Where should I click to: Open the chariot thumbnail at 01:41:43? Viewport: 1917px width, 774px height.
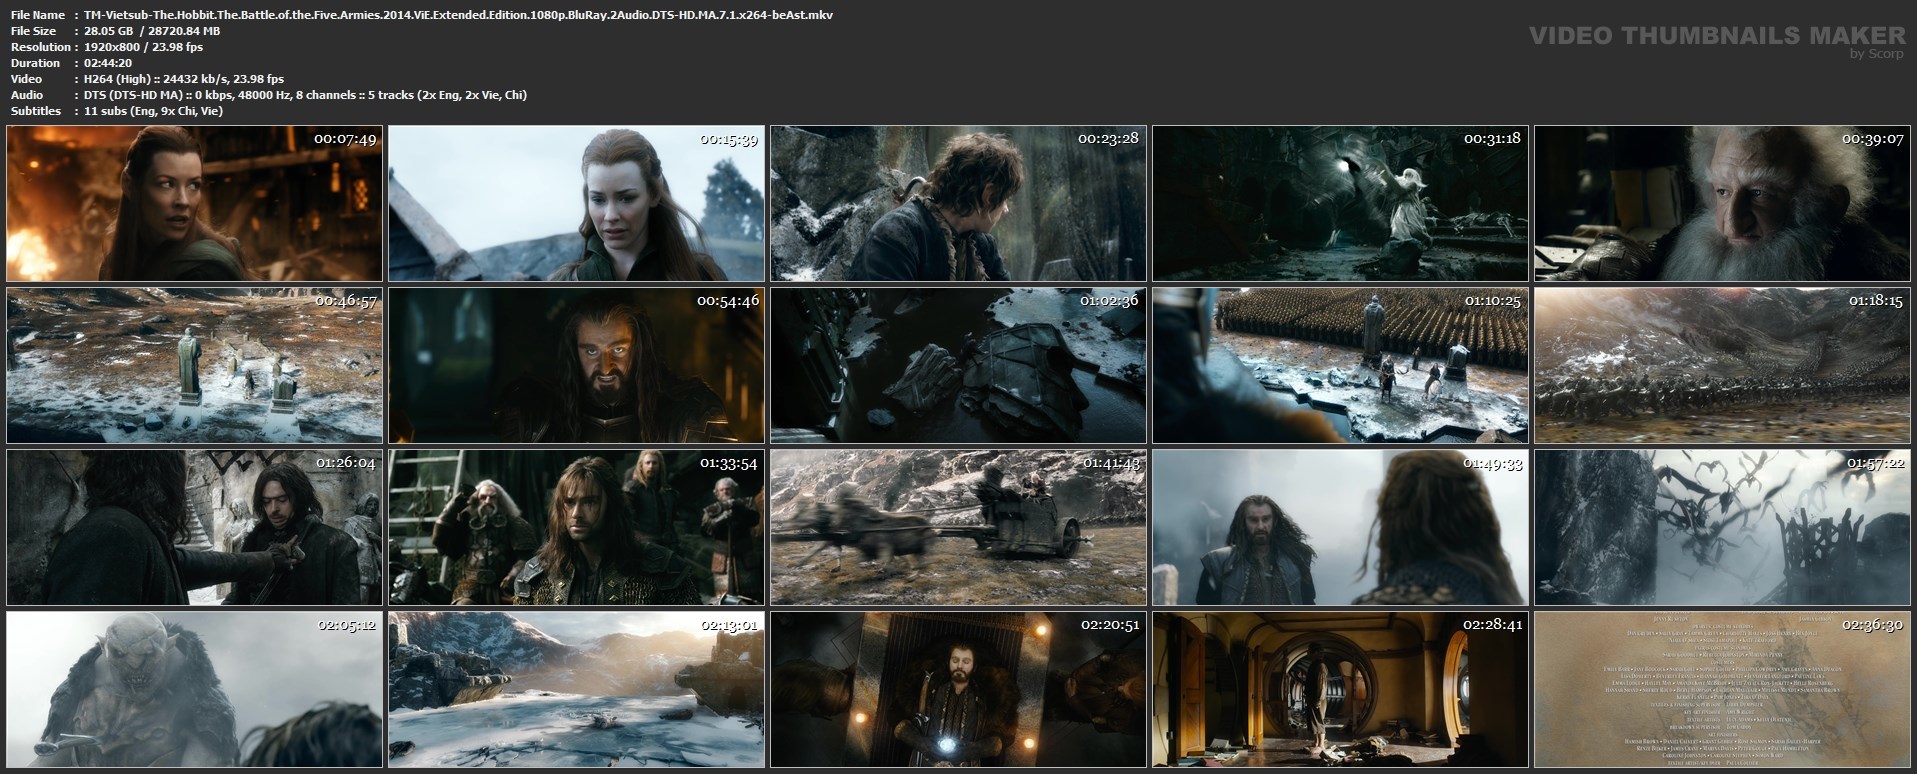[x=958, y=527]
